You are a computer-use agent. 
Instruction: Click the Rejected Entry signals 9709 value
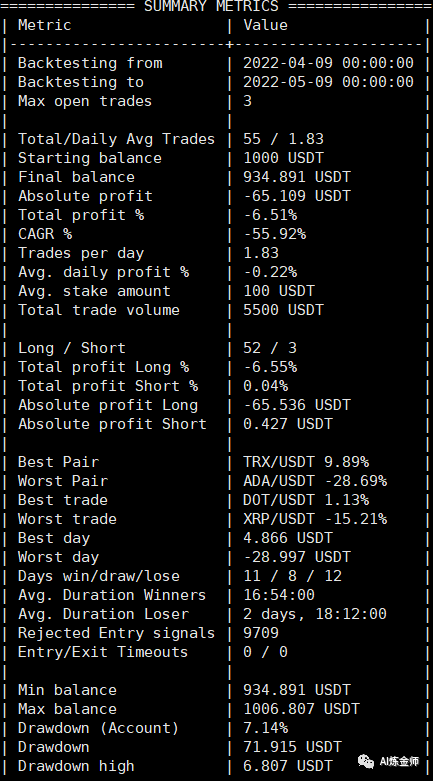[261, 633]
